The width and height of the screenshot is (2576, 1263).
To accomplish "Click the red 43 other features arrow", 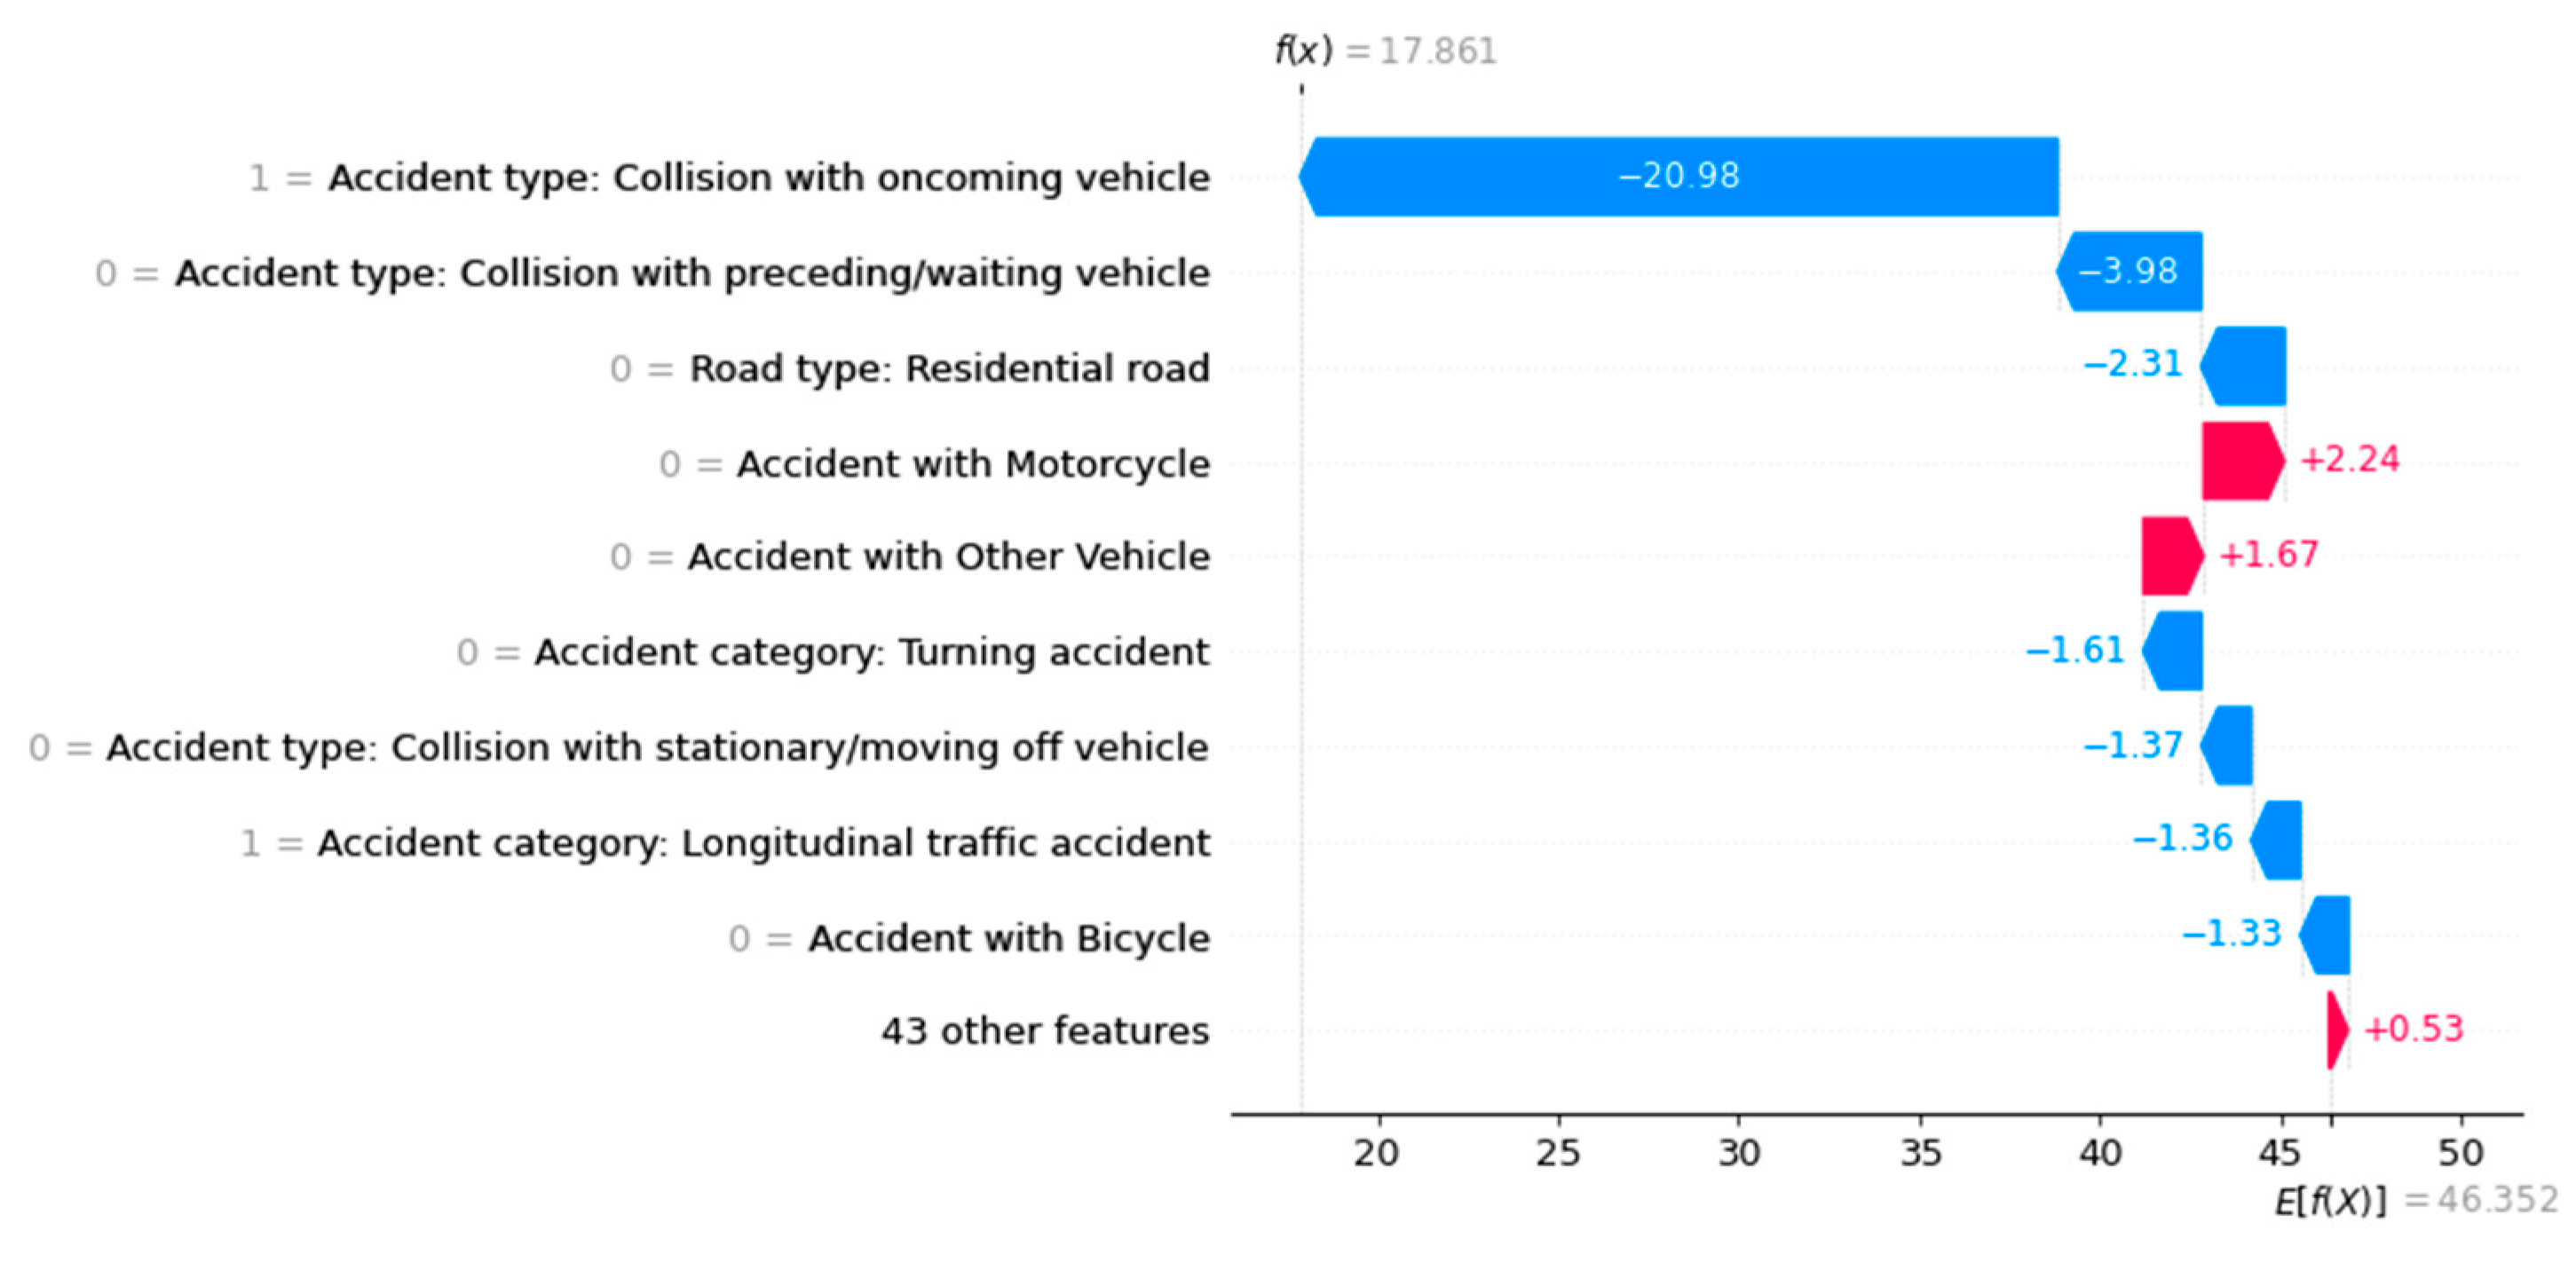I will [2337, 1030].
